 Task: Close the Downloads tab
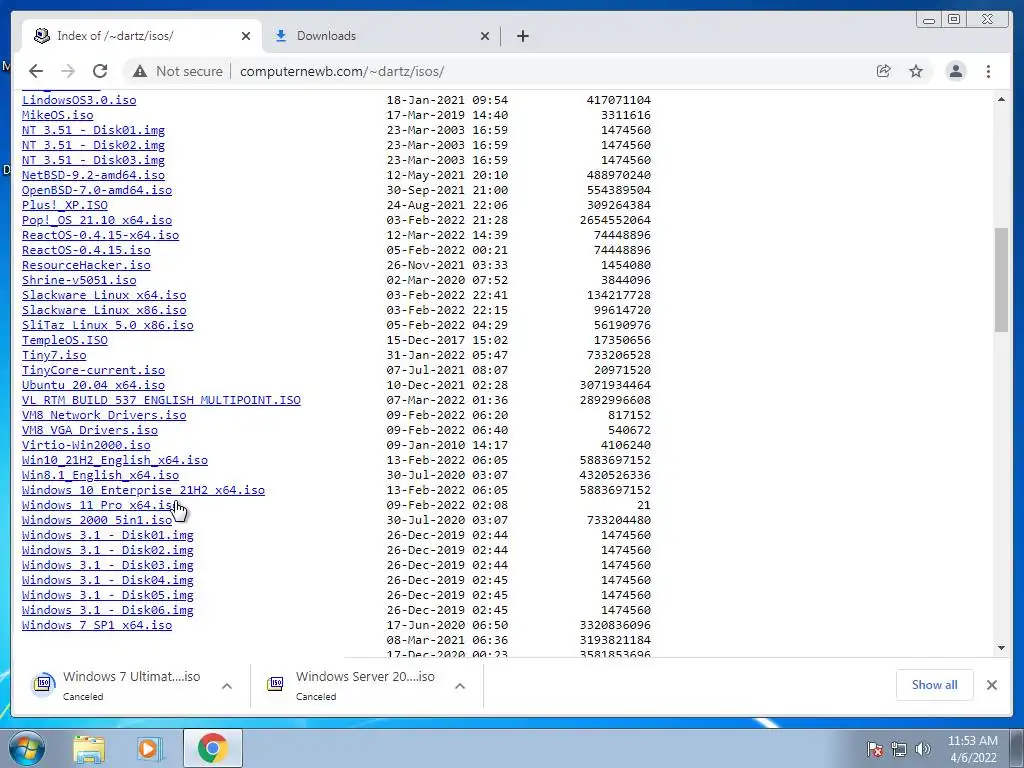point(485,36)
